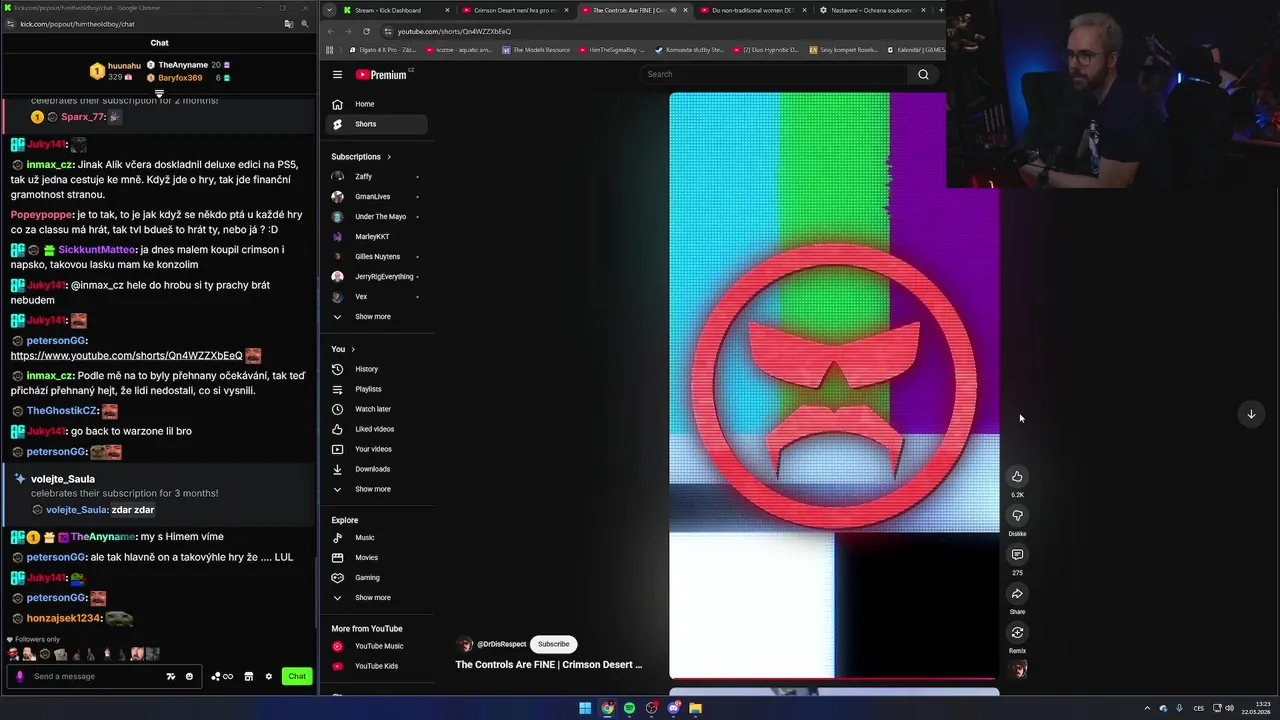Viewport: 1280px width, 720px height.
Task: Open Liked videos
Action: 376,429
